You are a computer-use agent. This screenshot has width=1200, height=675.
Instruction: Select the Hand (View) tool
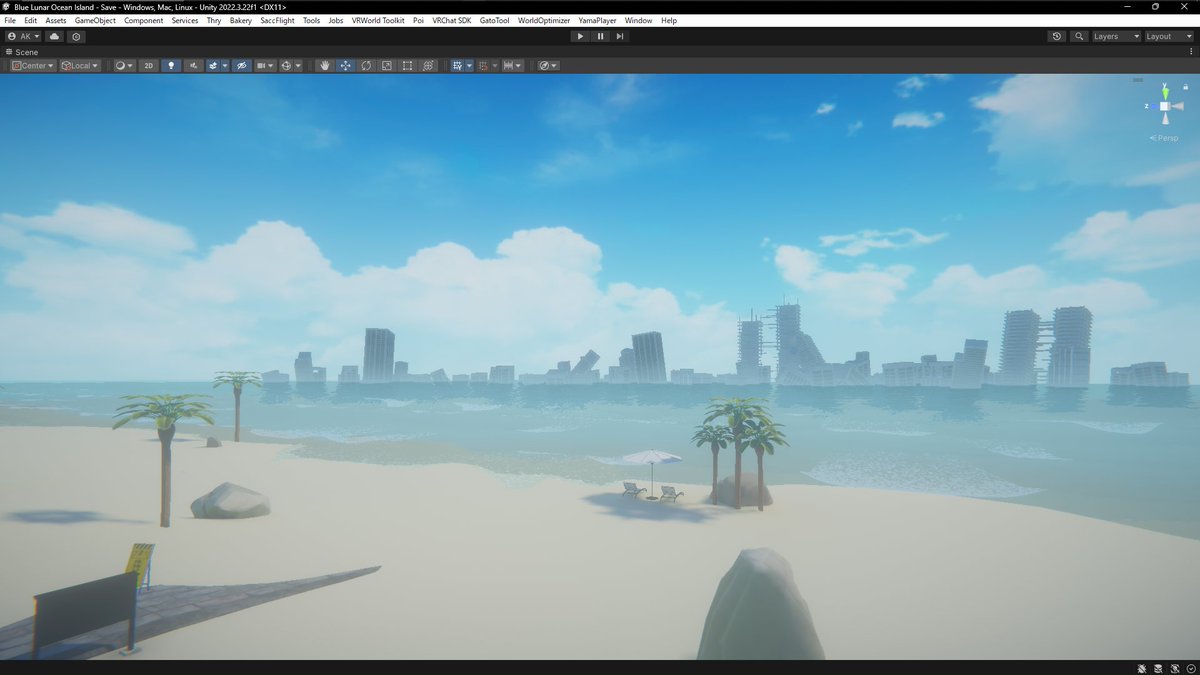tap(324, 66)
